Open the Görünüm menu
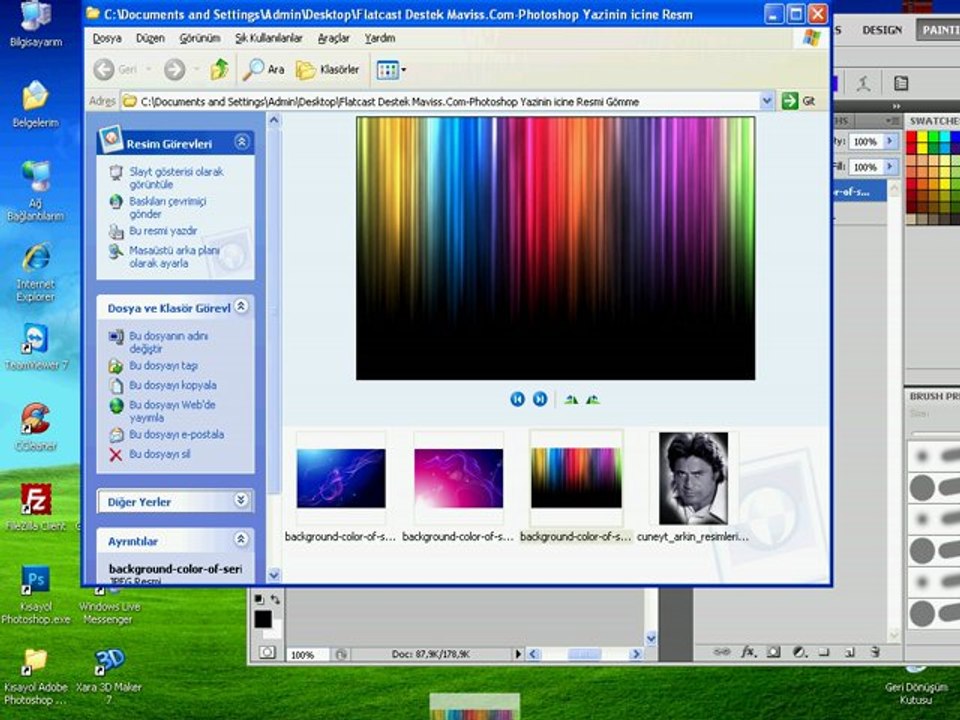Screen dimensions: 960x720 [200, 38]
